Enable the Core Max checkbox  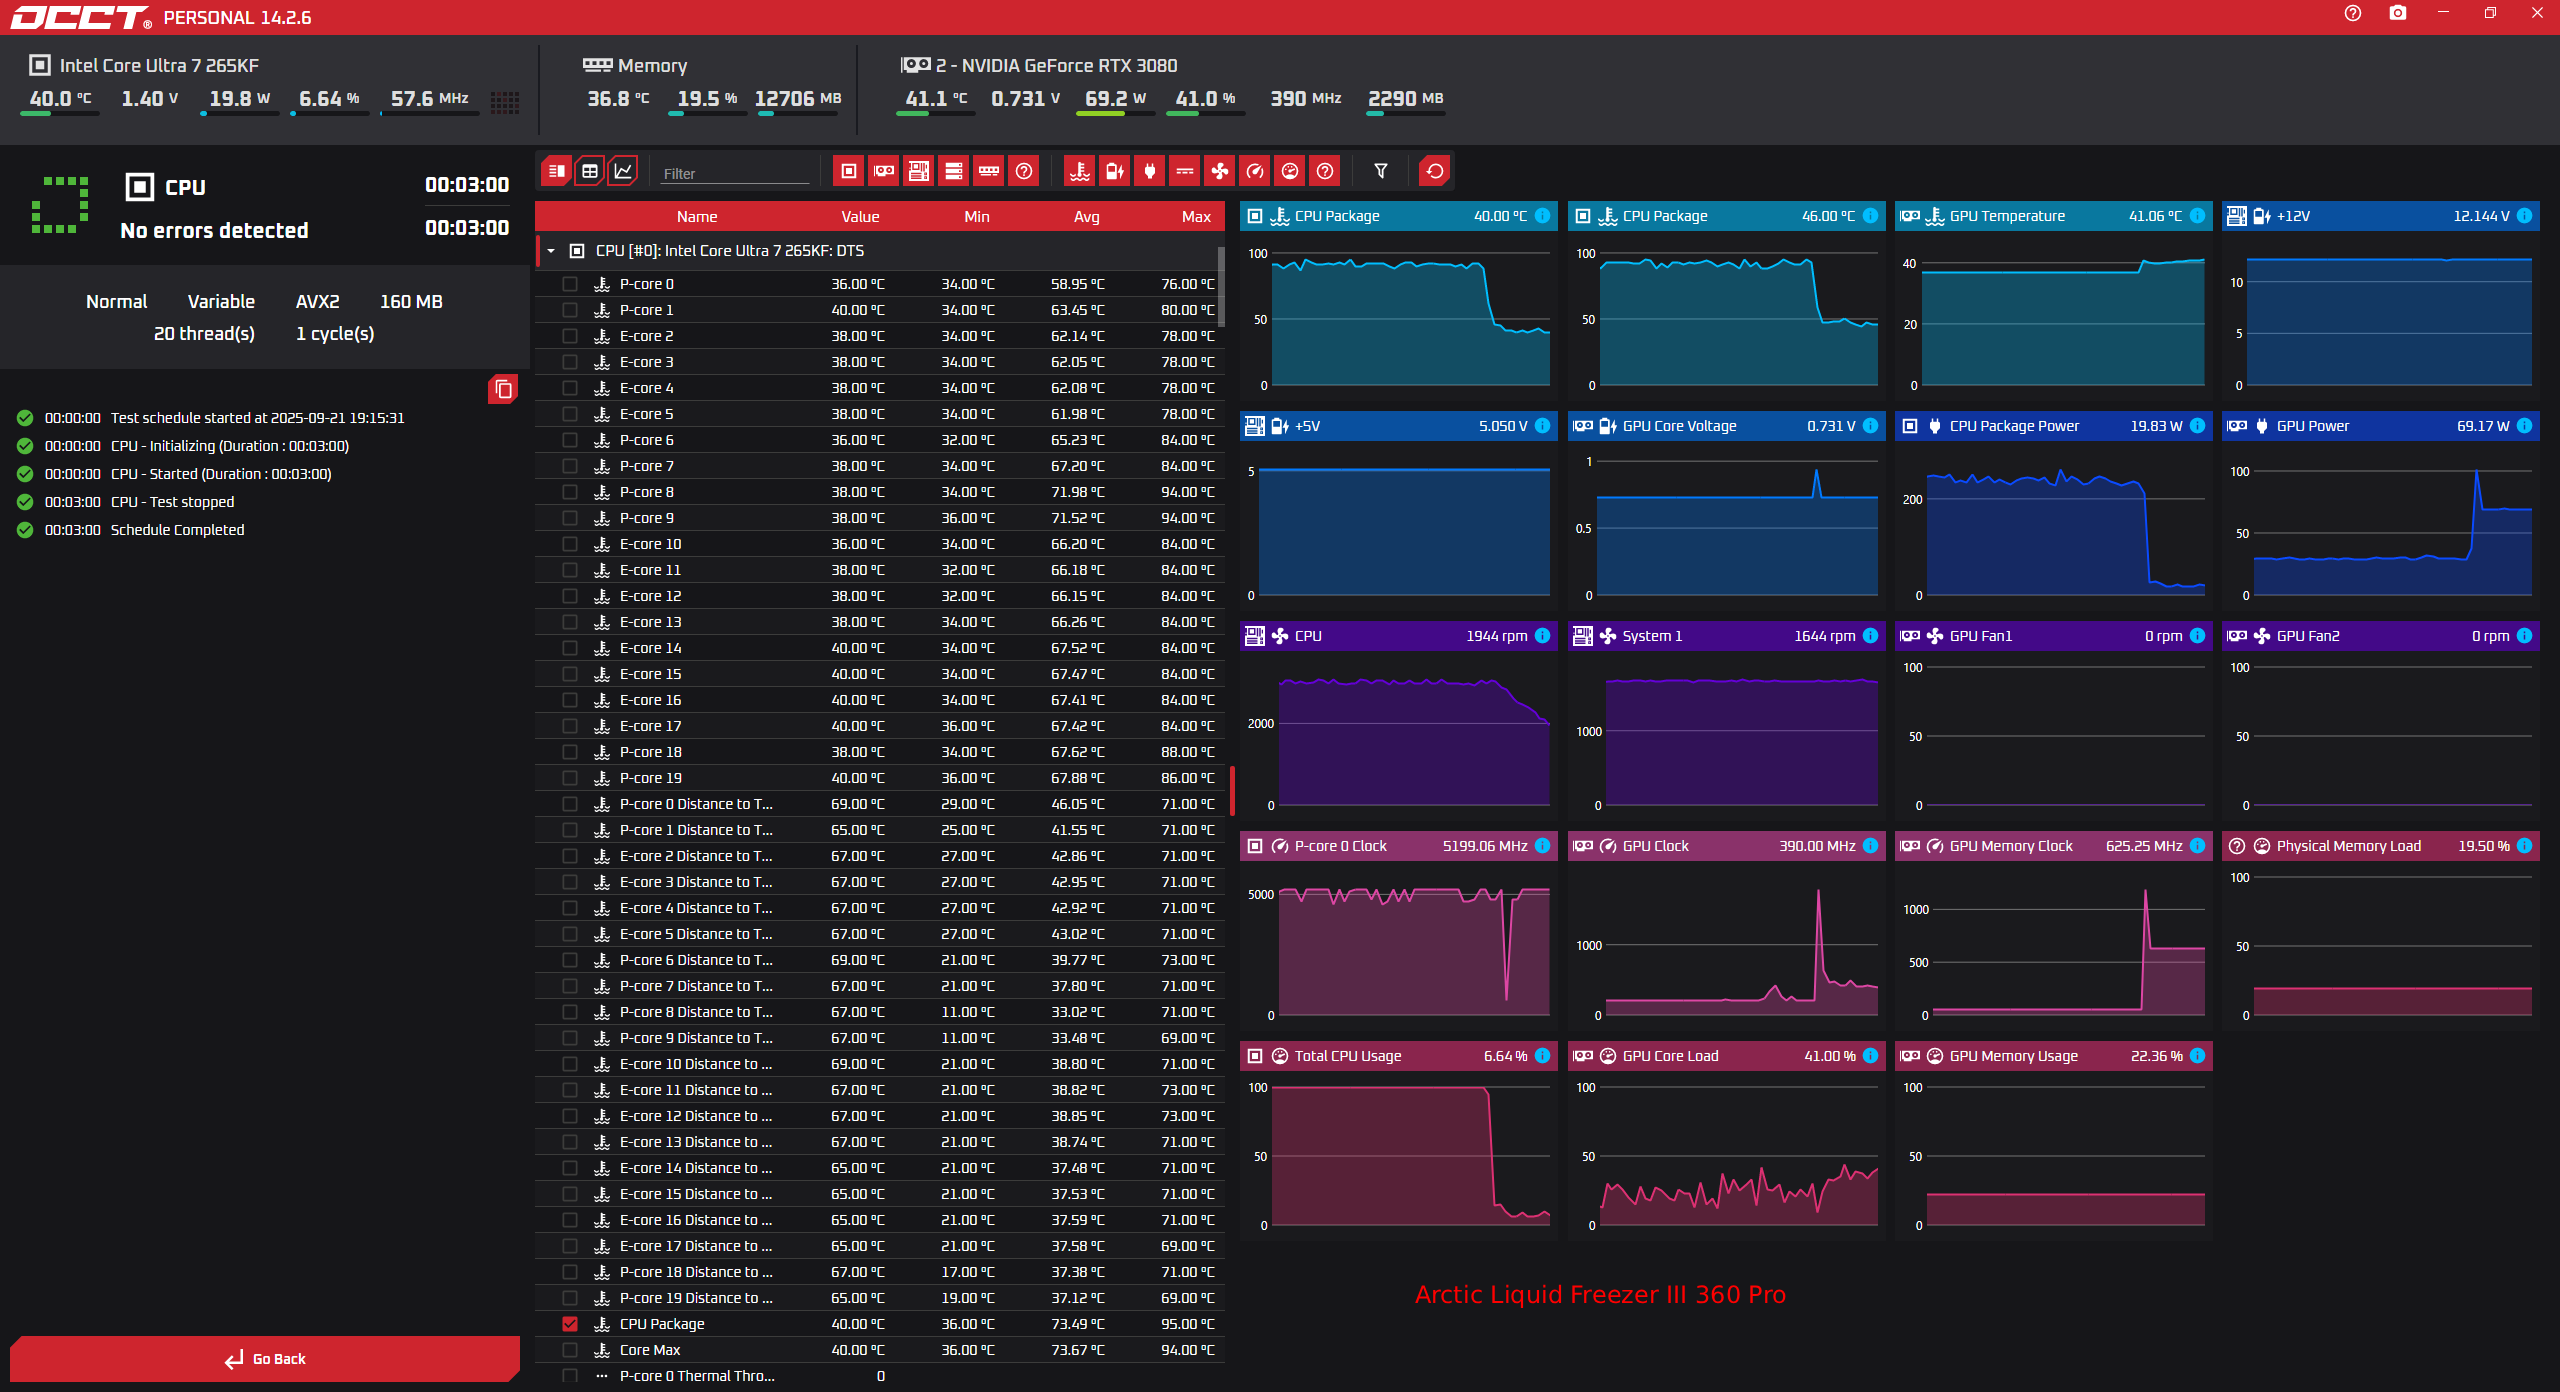point(570,1350)
